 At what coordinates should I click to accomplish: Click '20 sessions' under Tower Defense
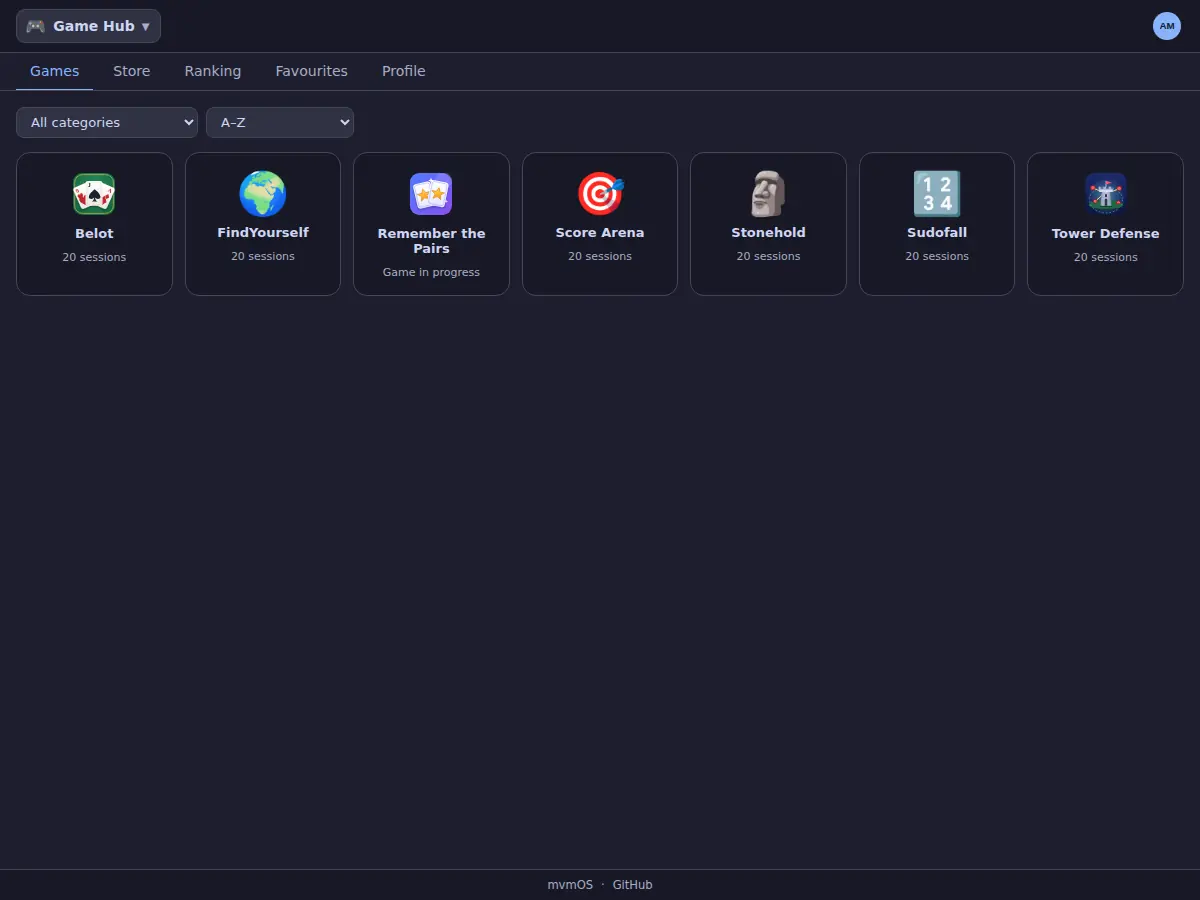tap(1106, 257)
